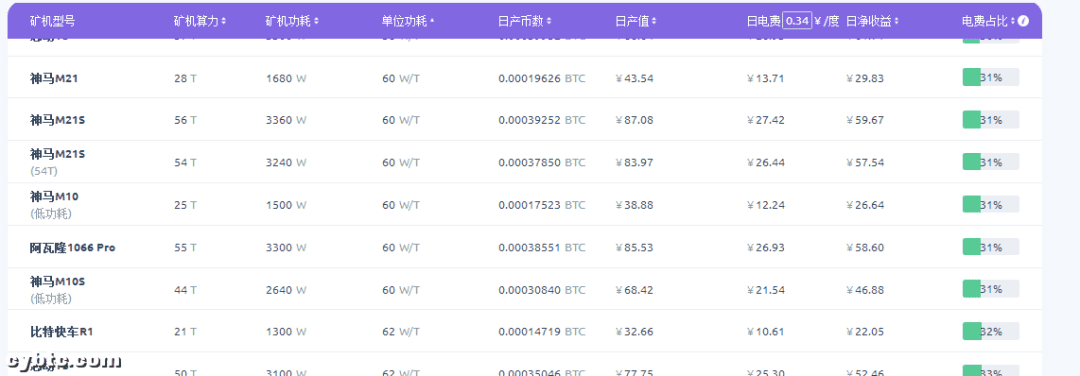Select the ¥58.60 net profit cell
Image resolution: width=1080 pixels, height=376 pixels.
pos(865,247)
